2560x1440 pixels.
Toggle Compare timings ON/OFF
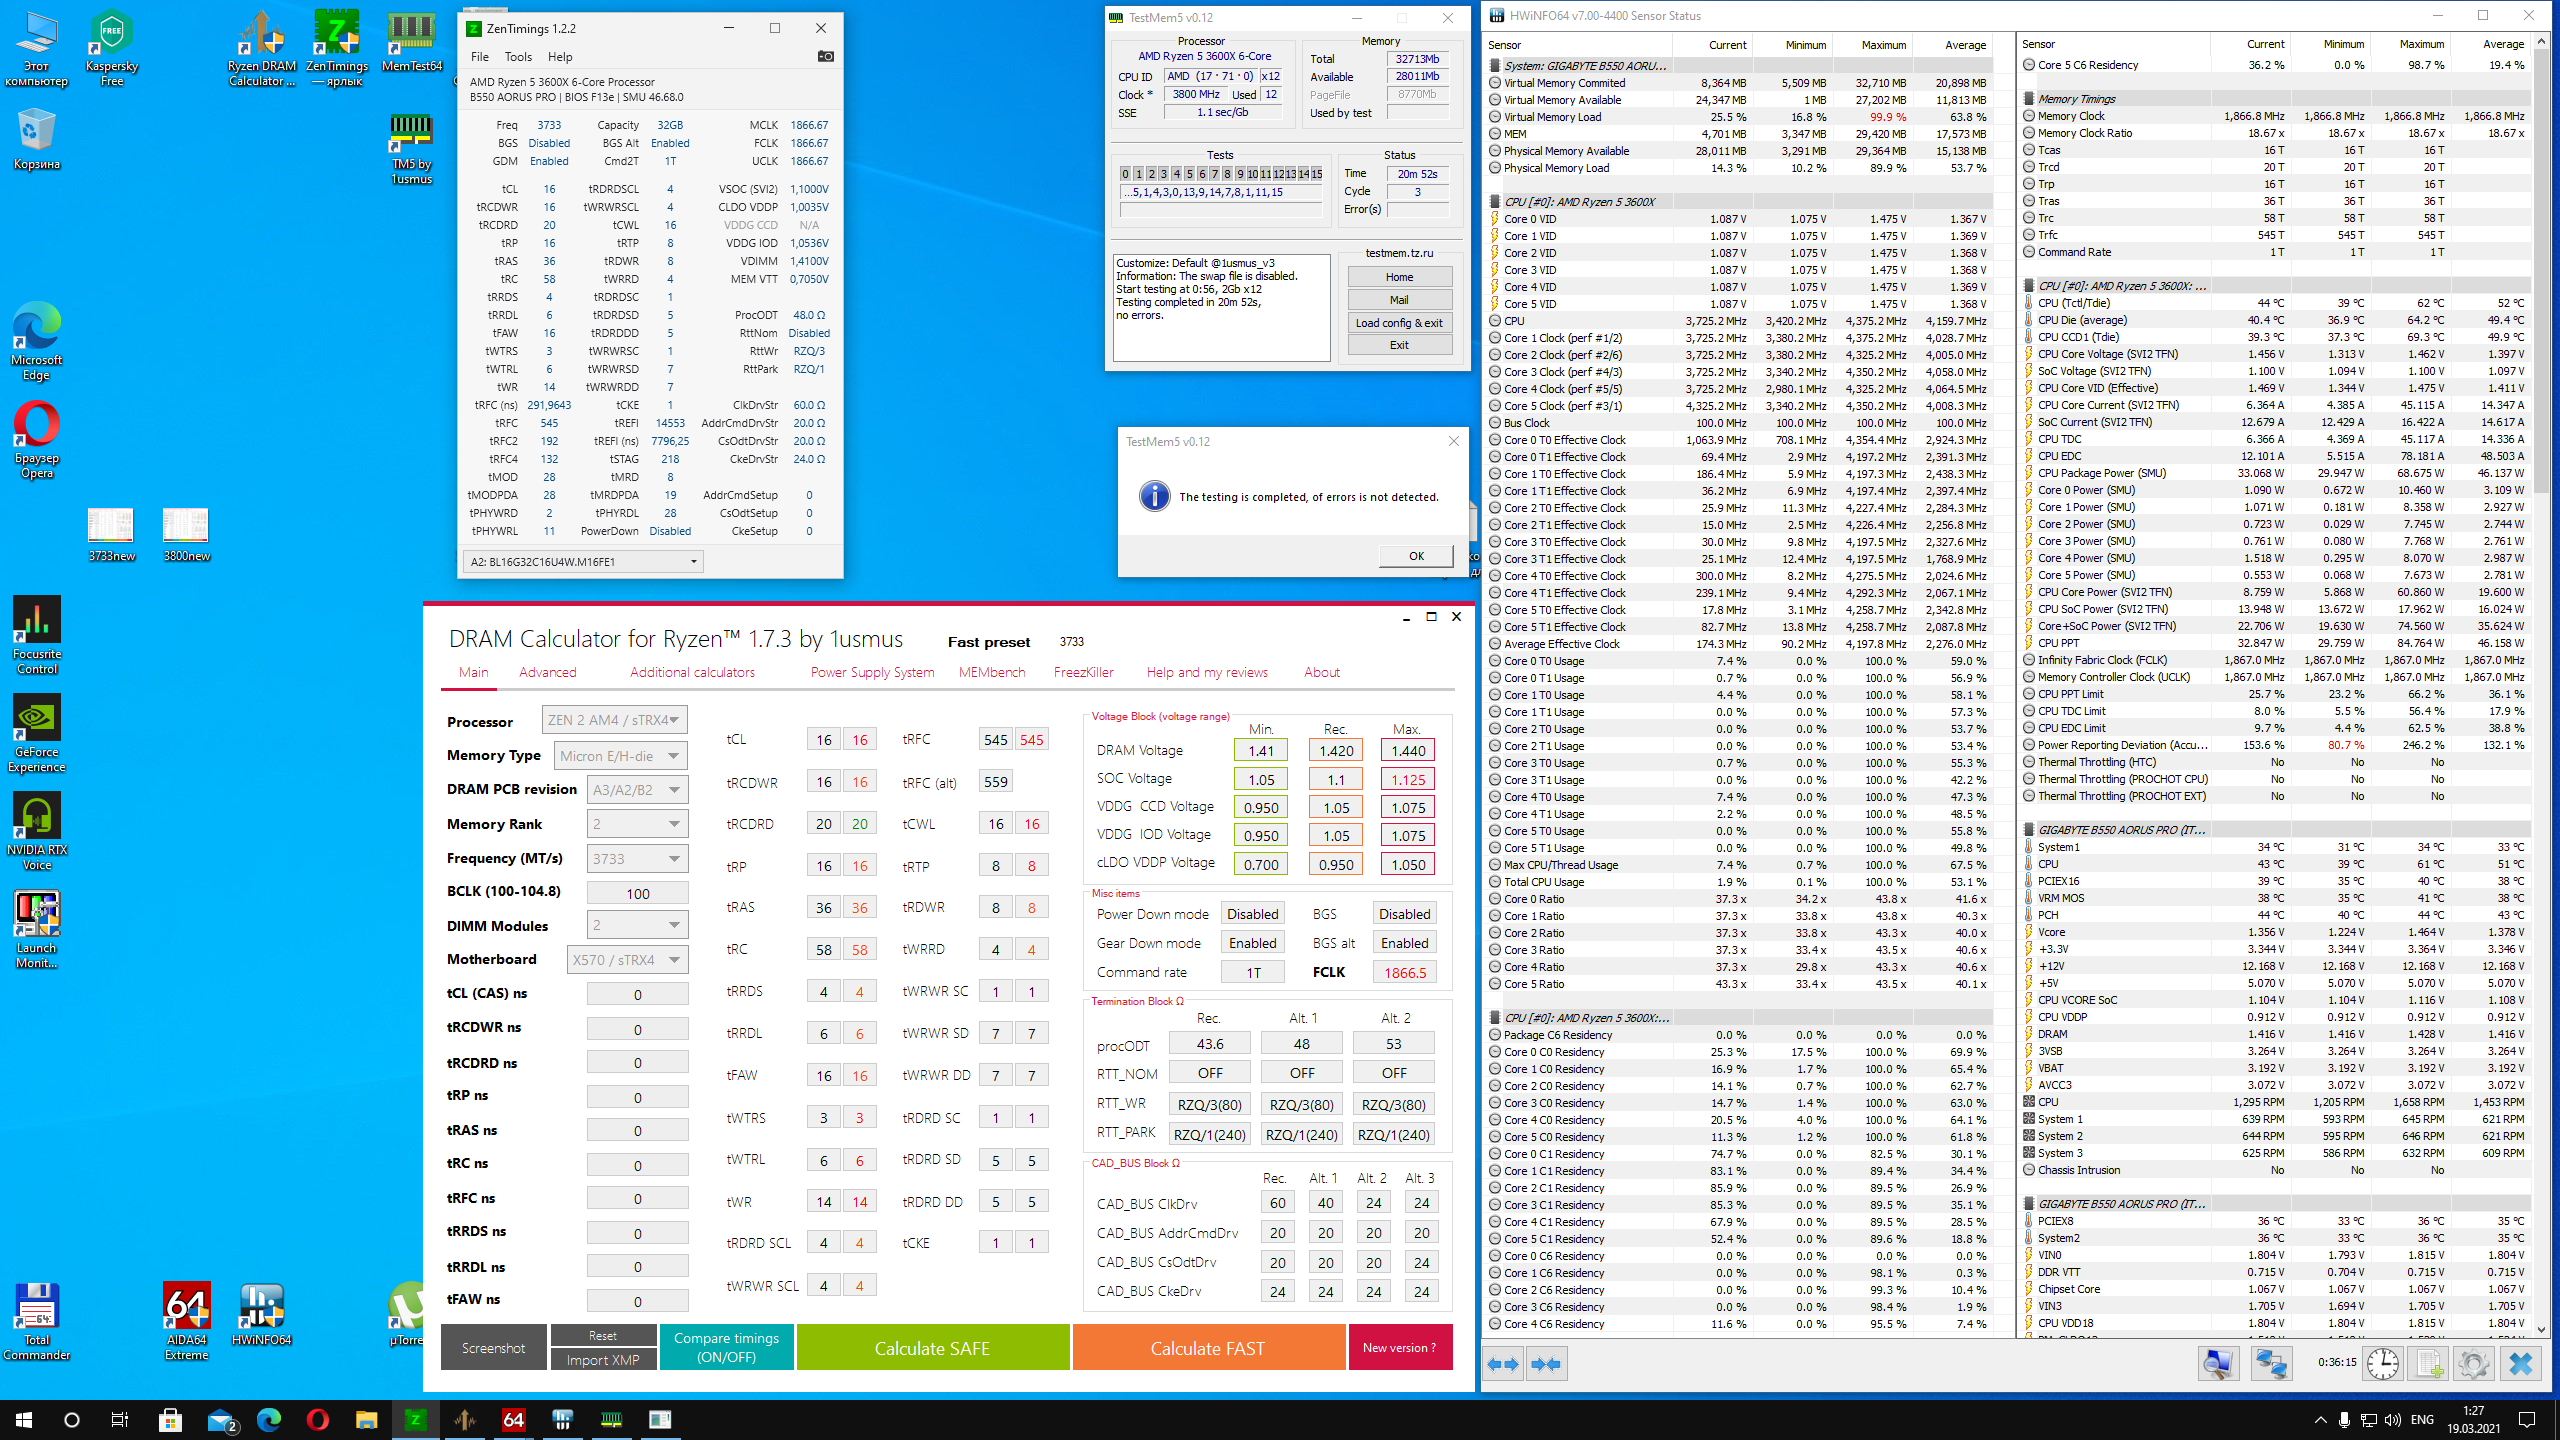[726, 1347]
